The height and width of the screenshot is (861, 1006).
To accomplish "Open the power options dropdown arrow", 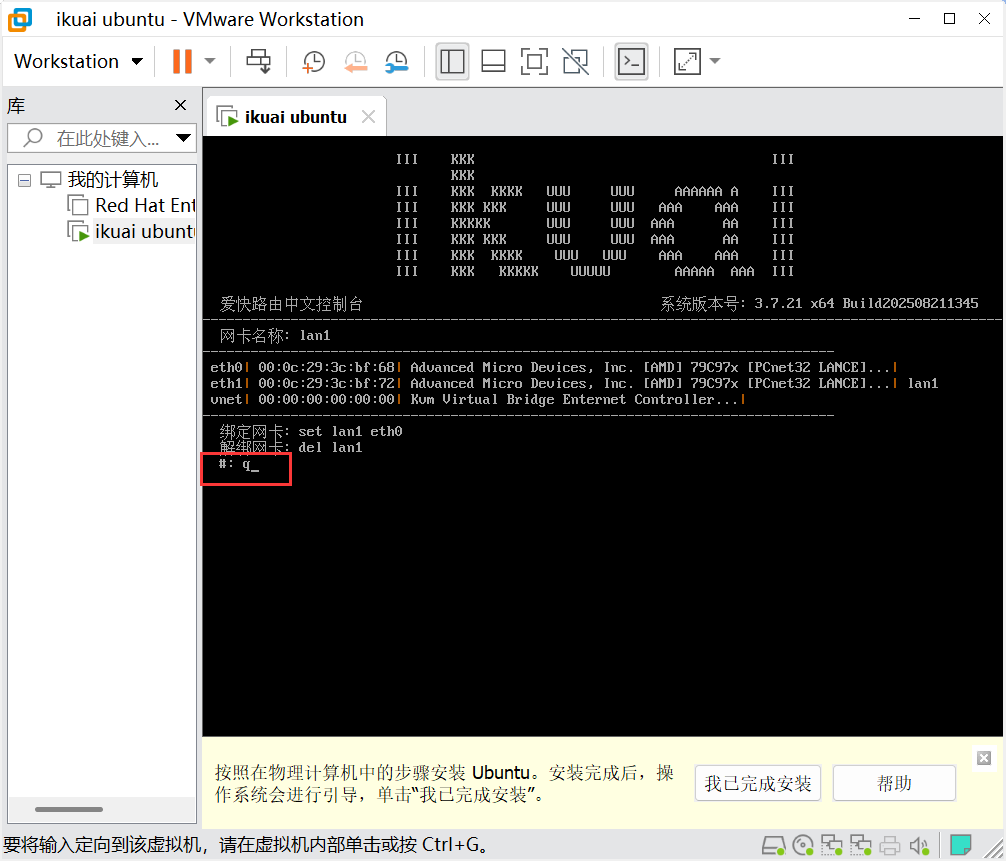I will tap(210, 62).
